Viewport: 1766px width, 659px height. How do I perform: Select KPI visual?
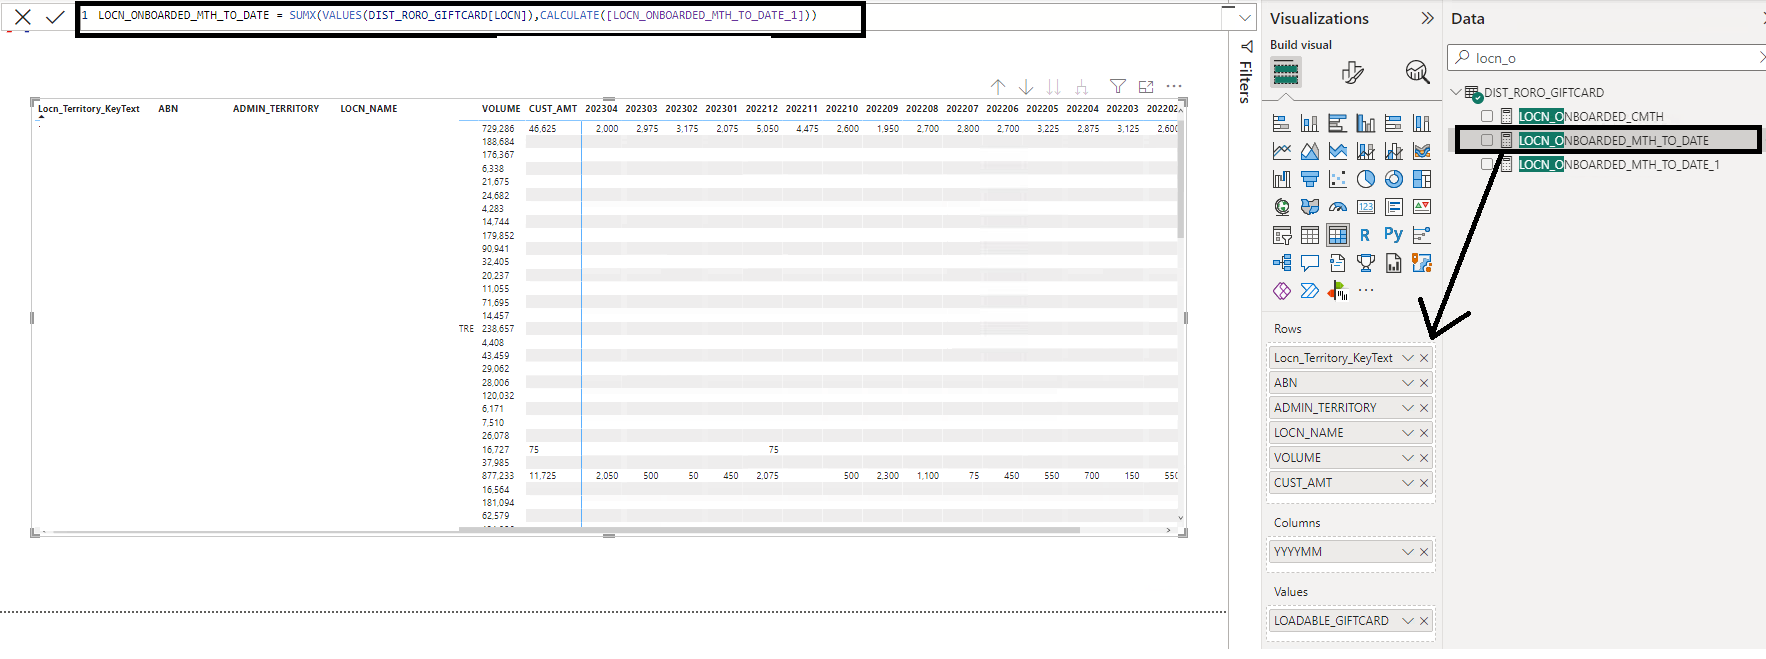click(1422, 207)
